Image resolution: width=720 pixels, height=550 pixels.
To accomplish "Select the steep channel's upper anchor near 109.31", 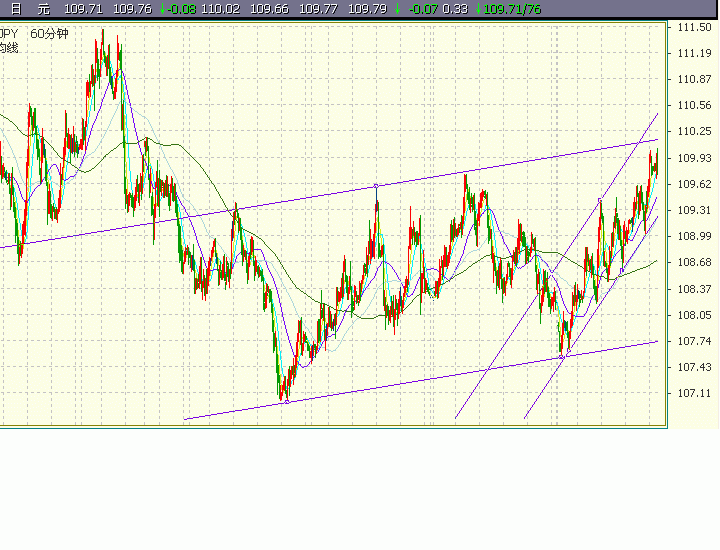I will click(x=600, y=200).
